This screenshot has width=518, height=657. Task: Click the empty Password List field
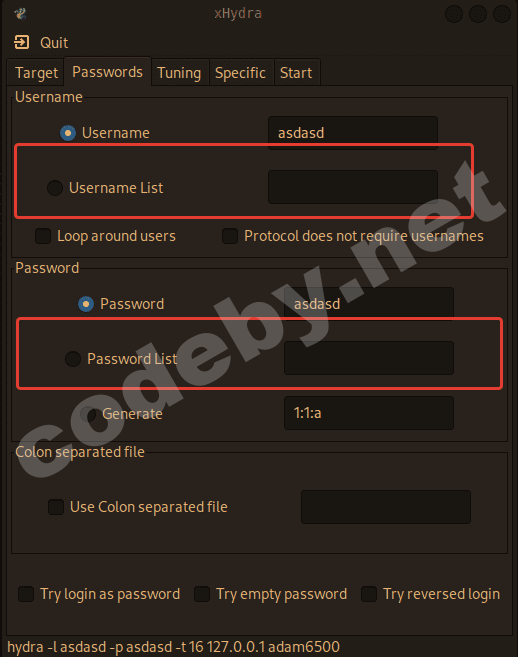pos(369,358)
